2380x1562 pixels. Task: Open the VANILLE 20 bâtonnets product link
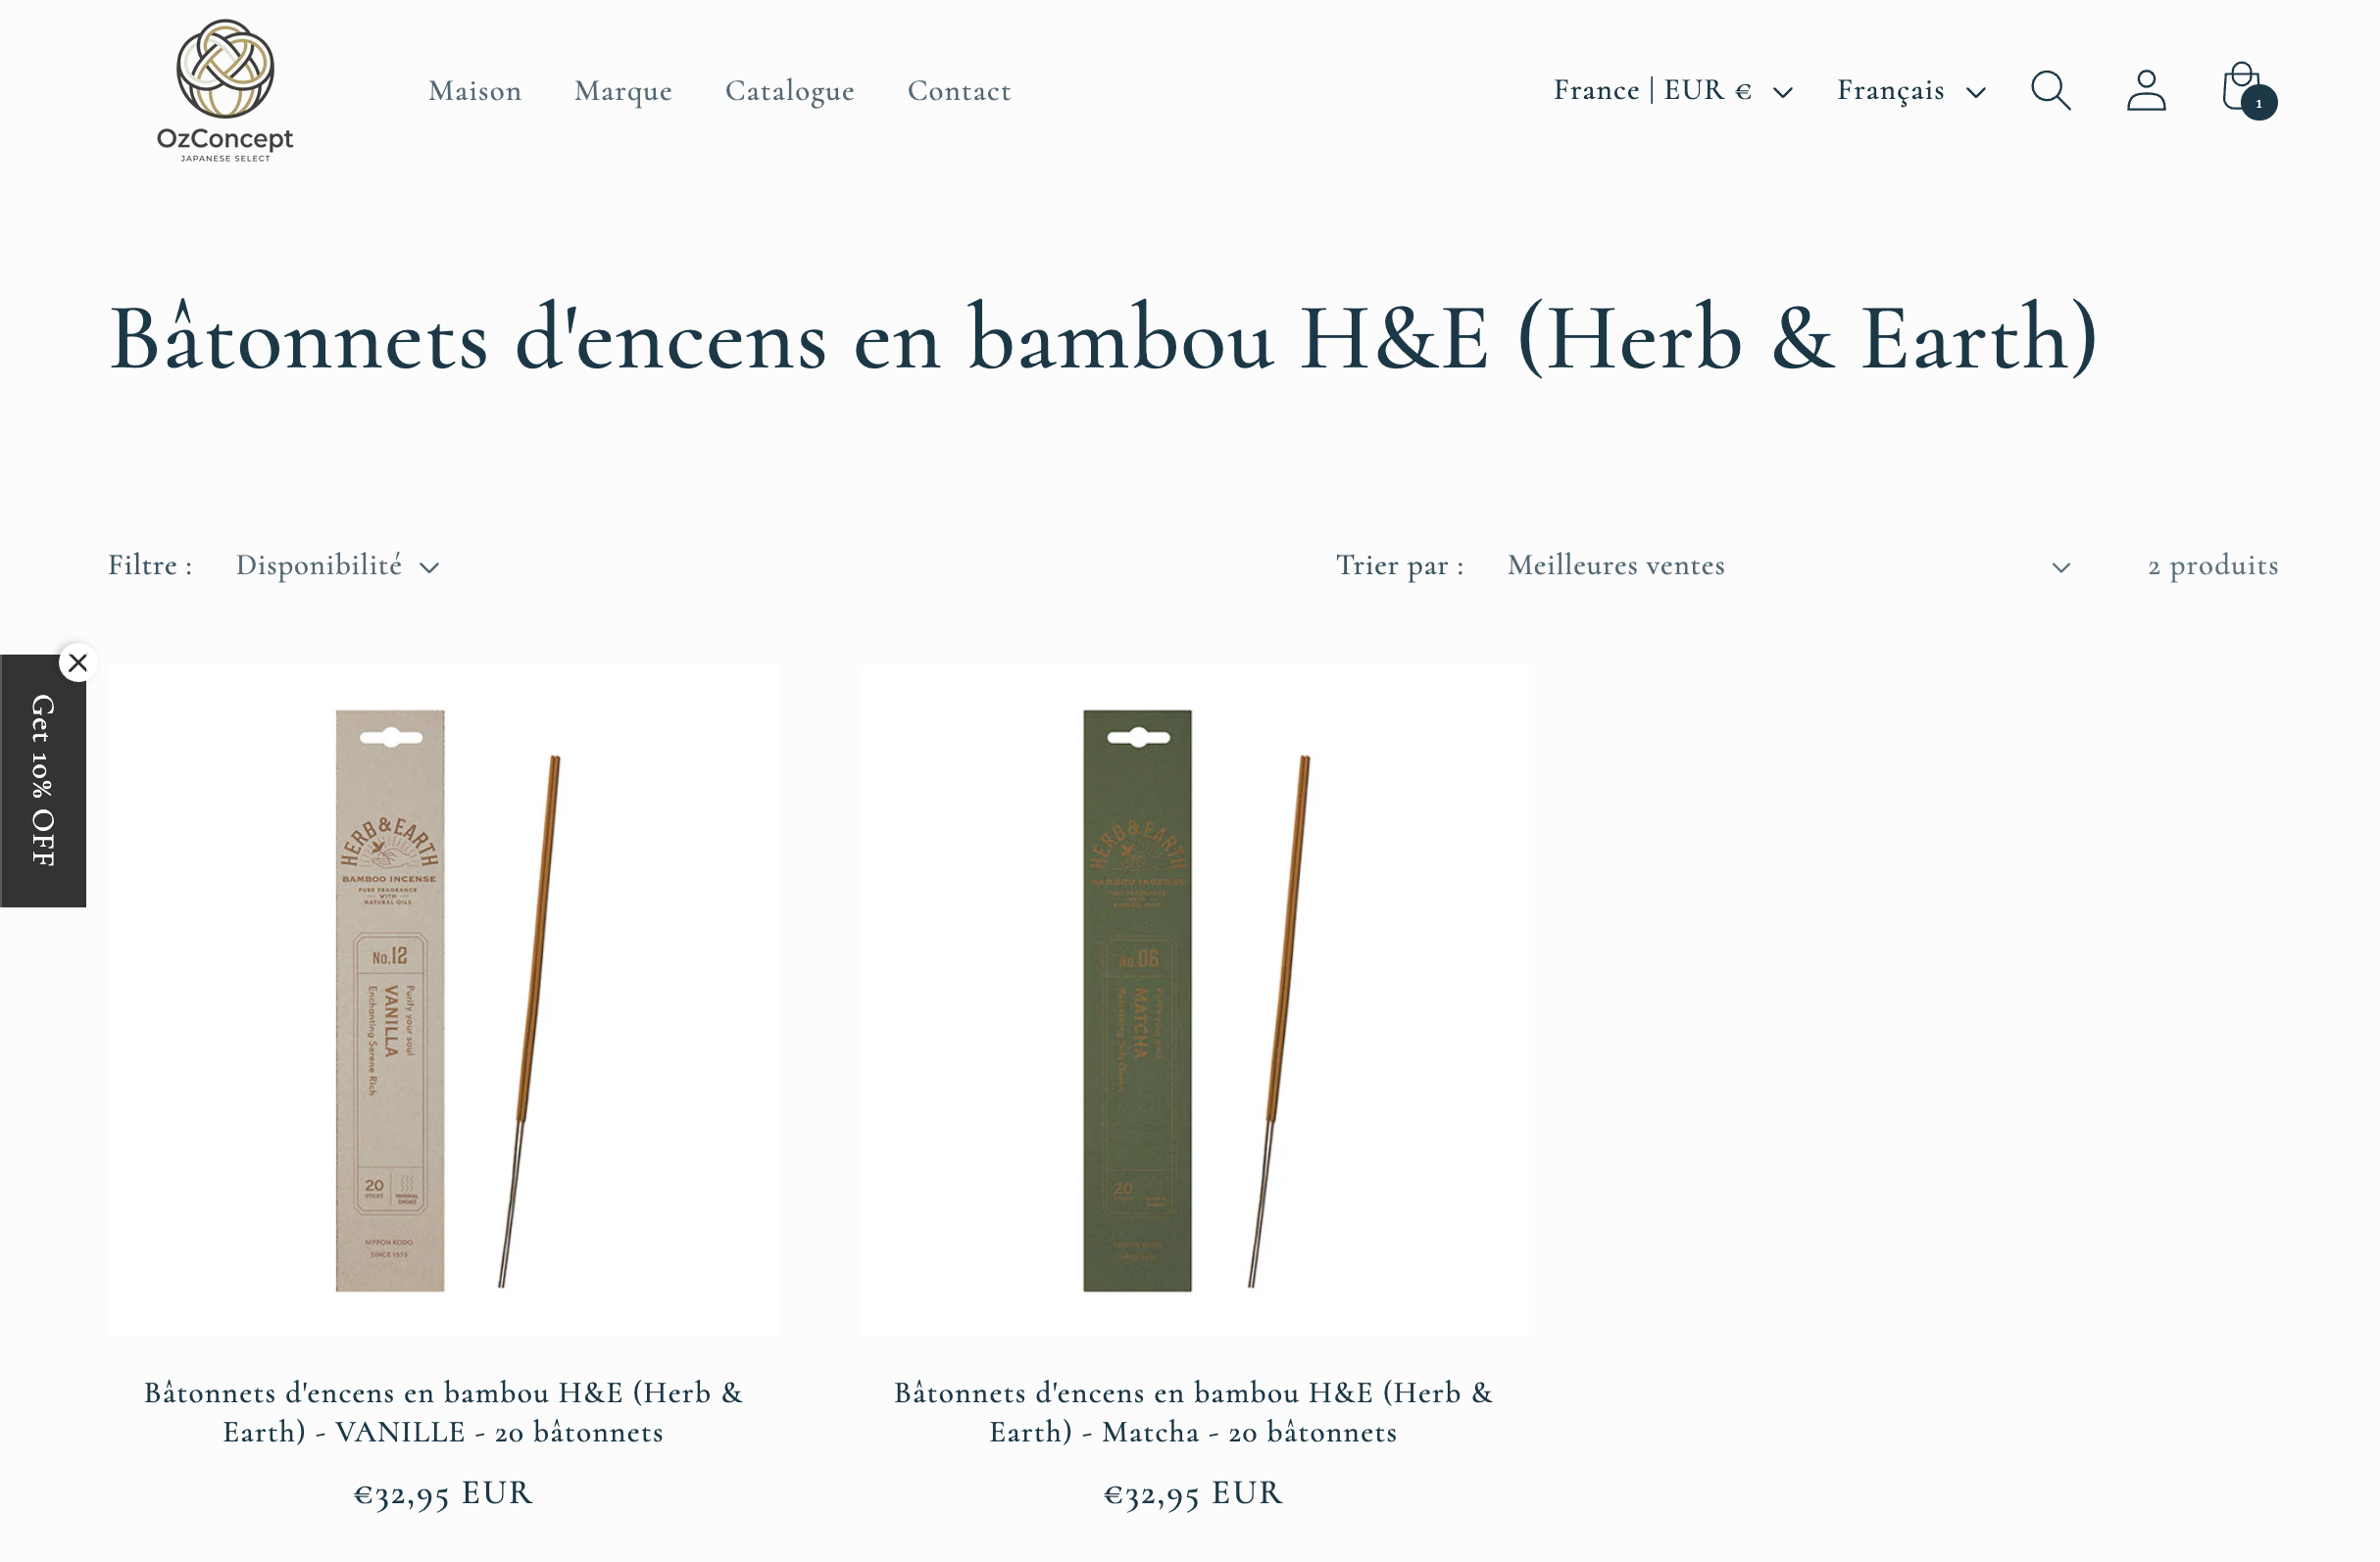click(443, 1412)
